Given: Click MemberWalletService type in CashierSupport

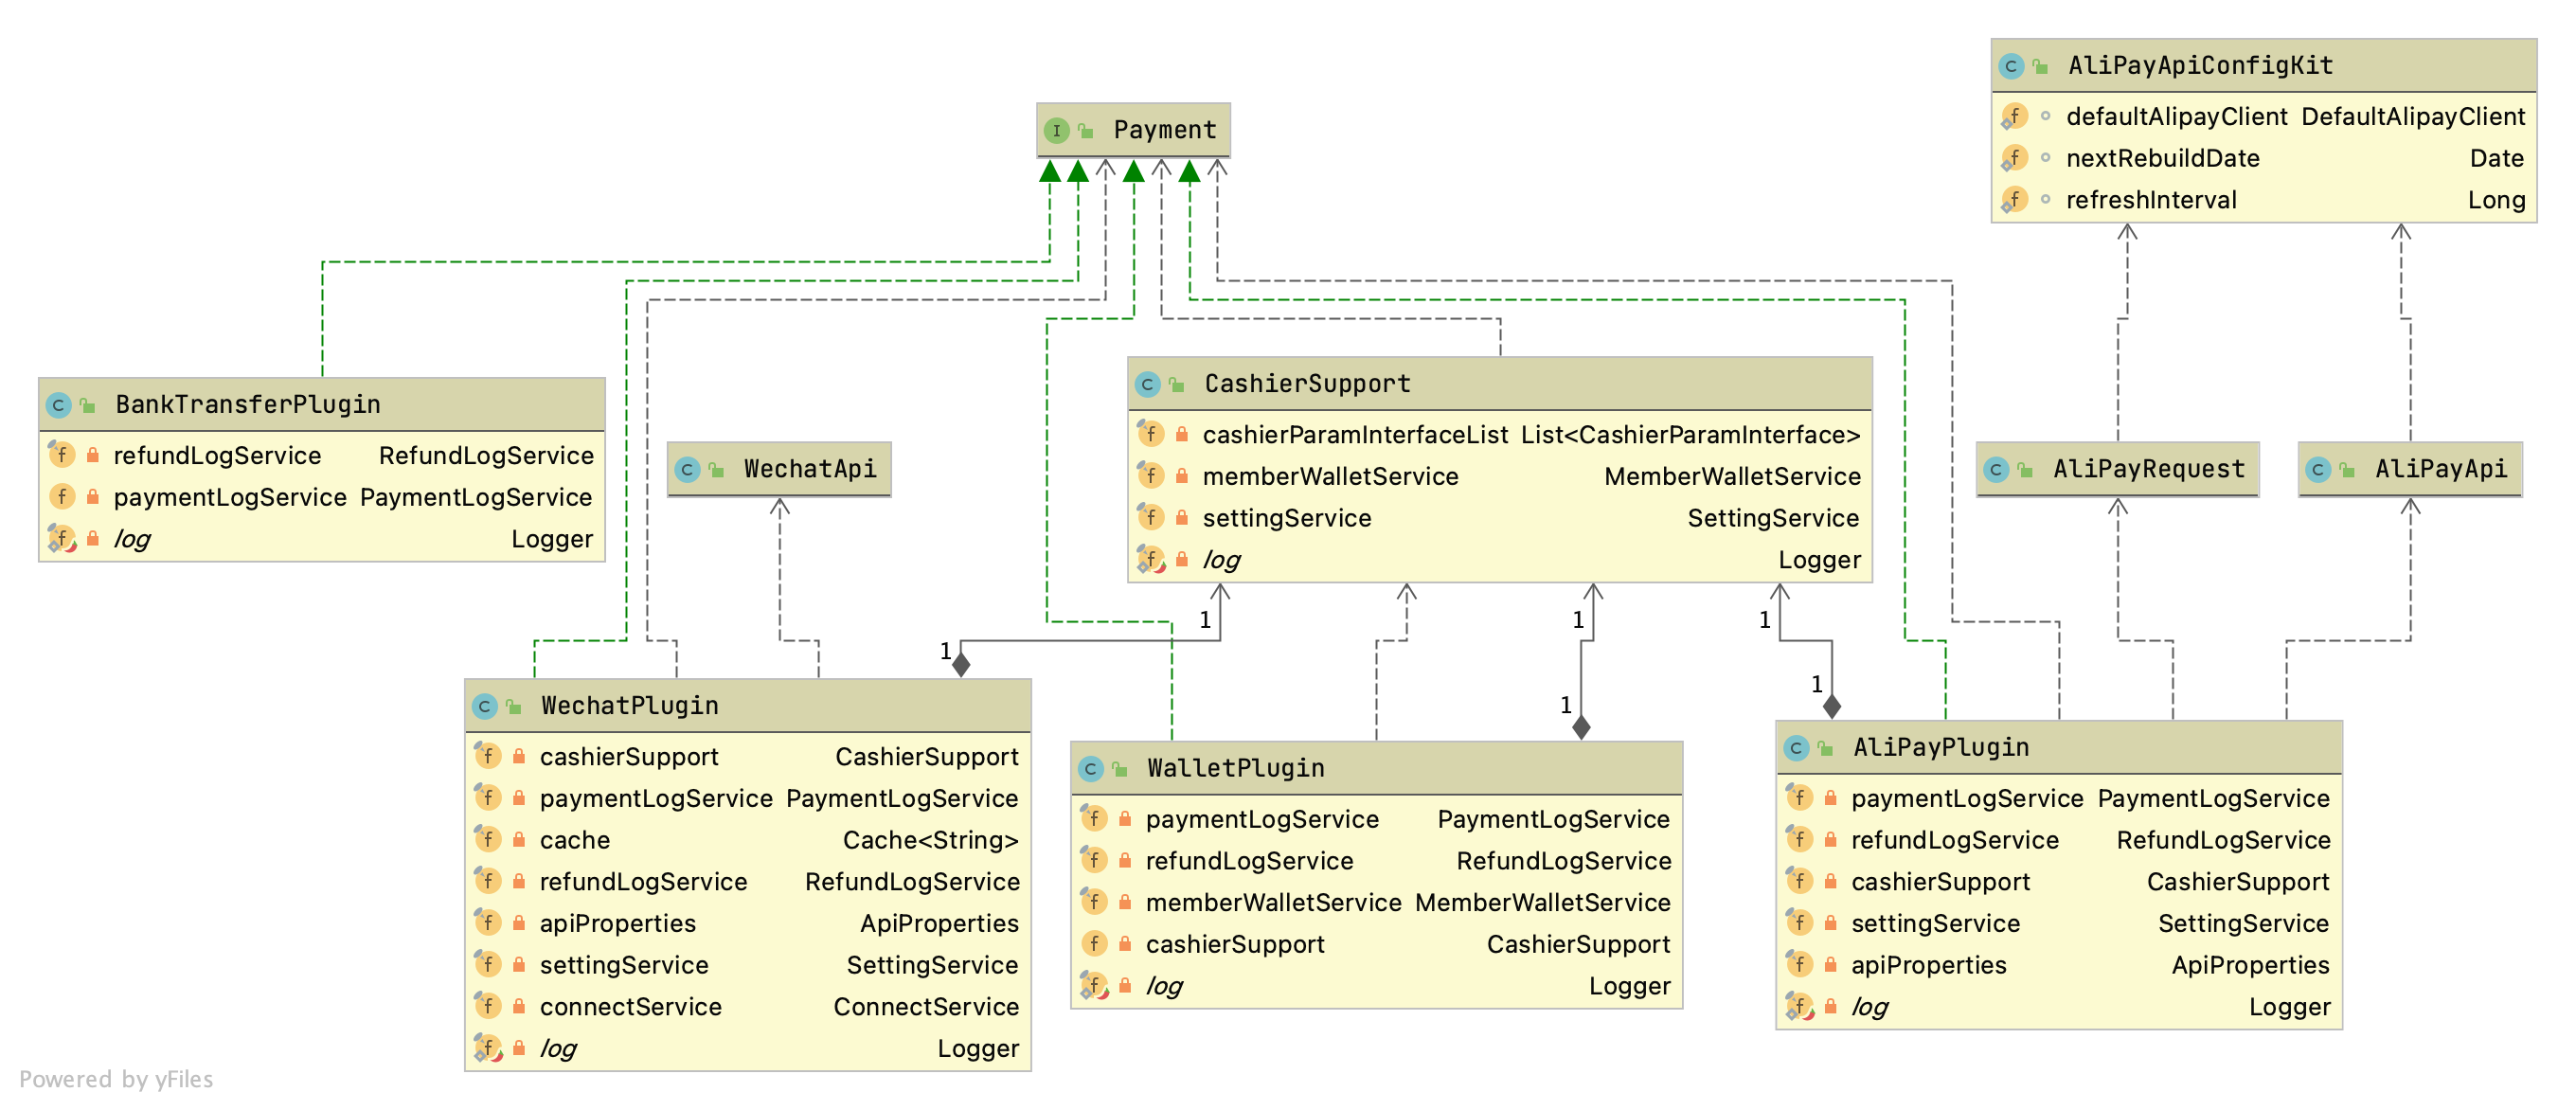Looking at the screenshot, I should tap(1732, 476).
